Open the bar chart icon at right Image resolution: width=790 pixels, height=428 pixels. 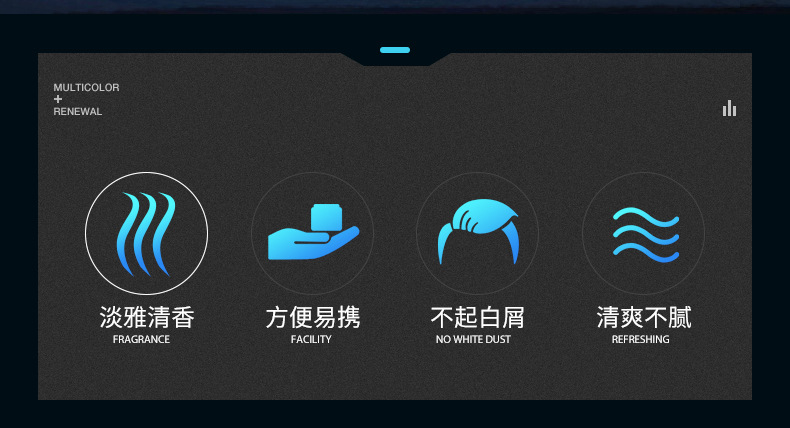(x=729, y=108)
